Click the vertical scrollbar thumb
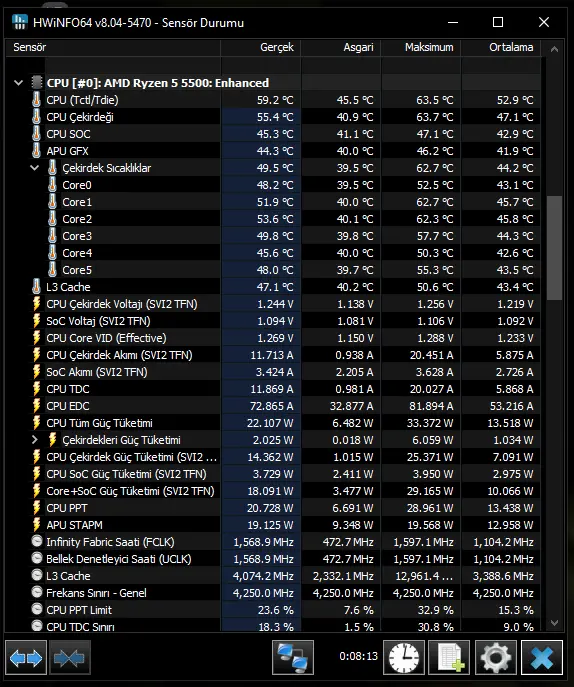 [x=554, y=248]
